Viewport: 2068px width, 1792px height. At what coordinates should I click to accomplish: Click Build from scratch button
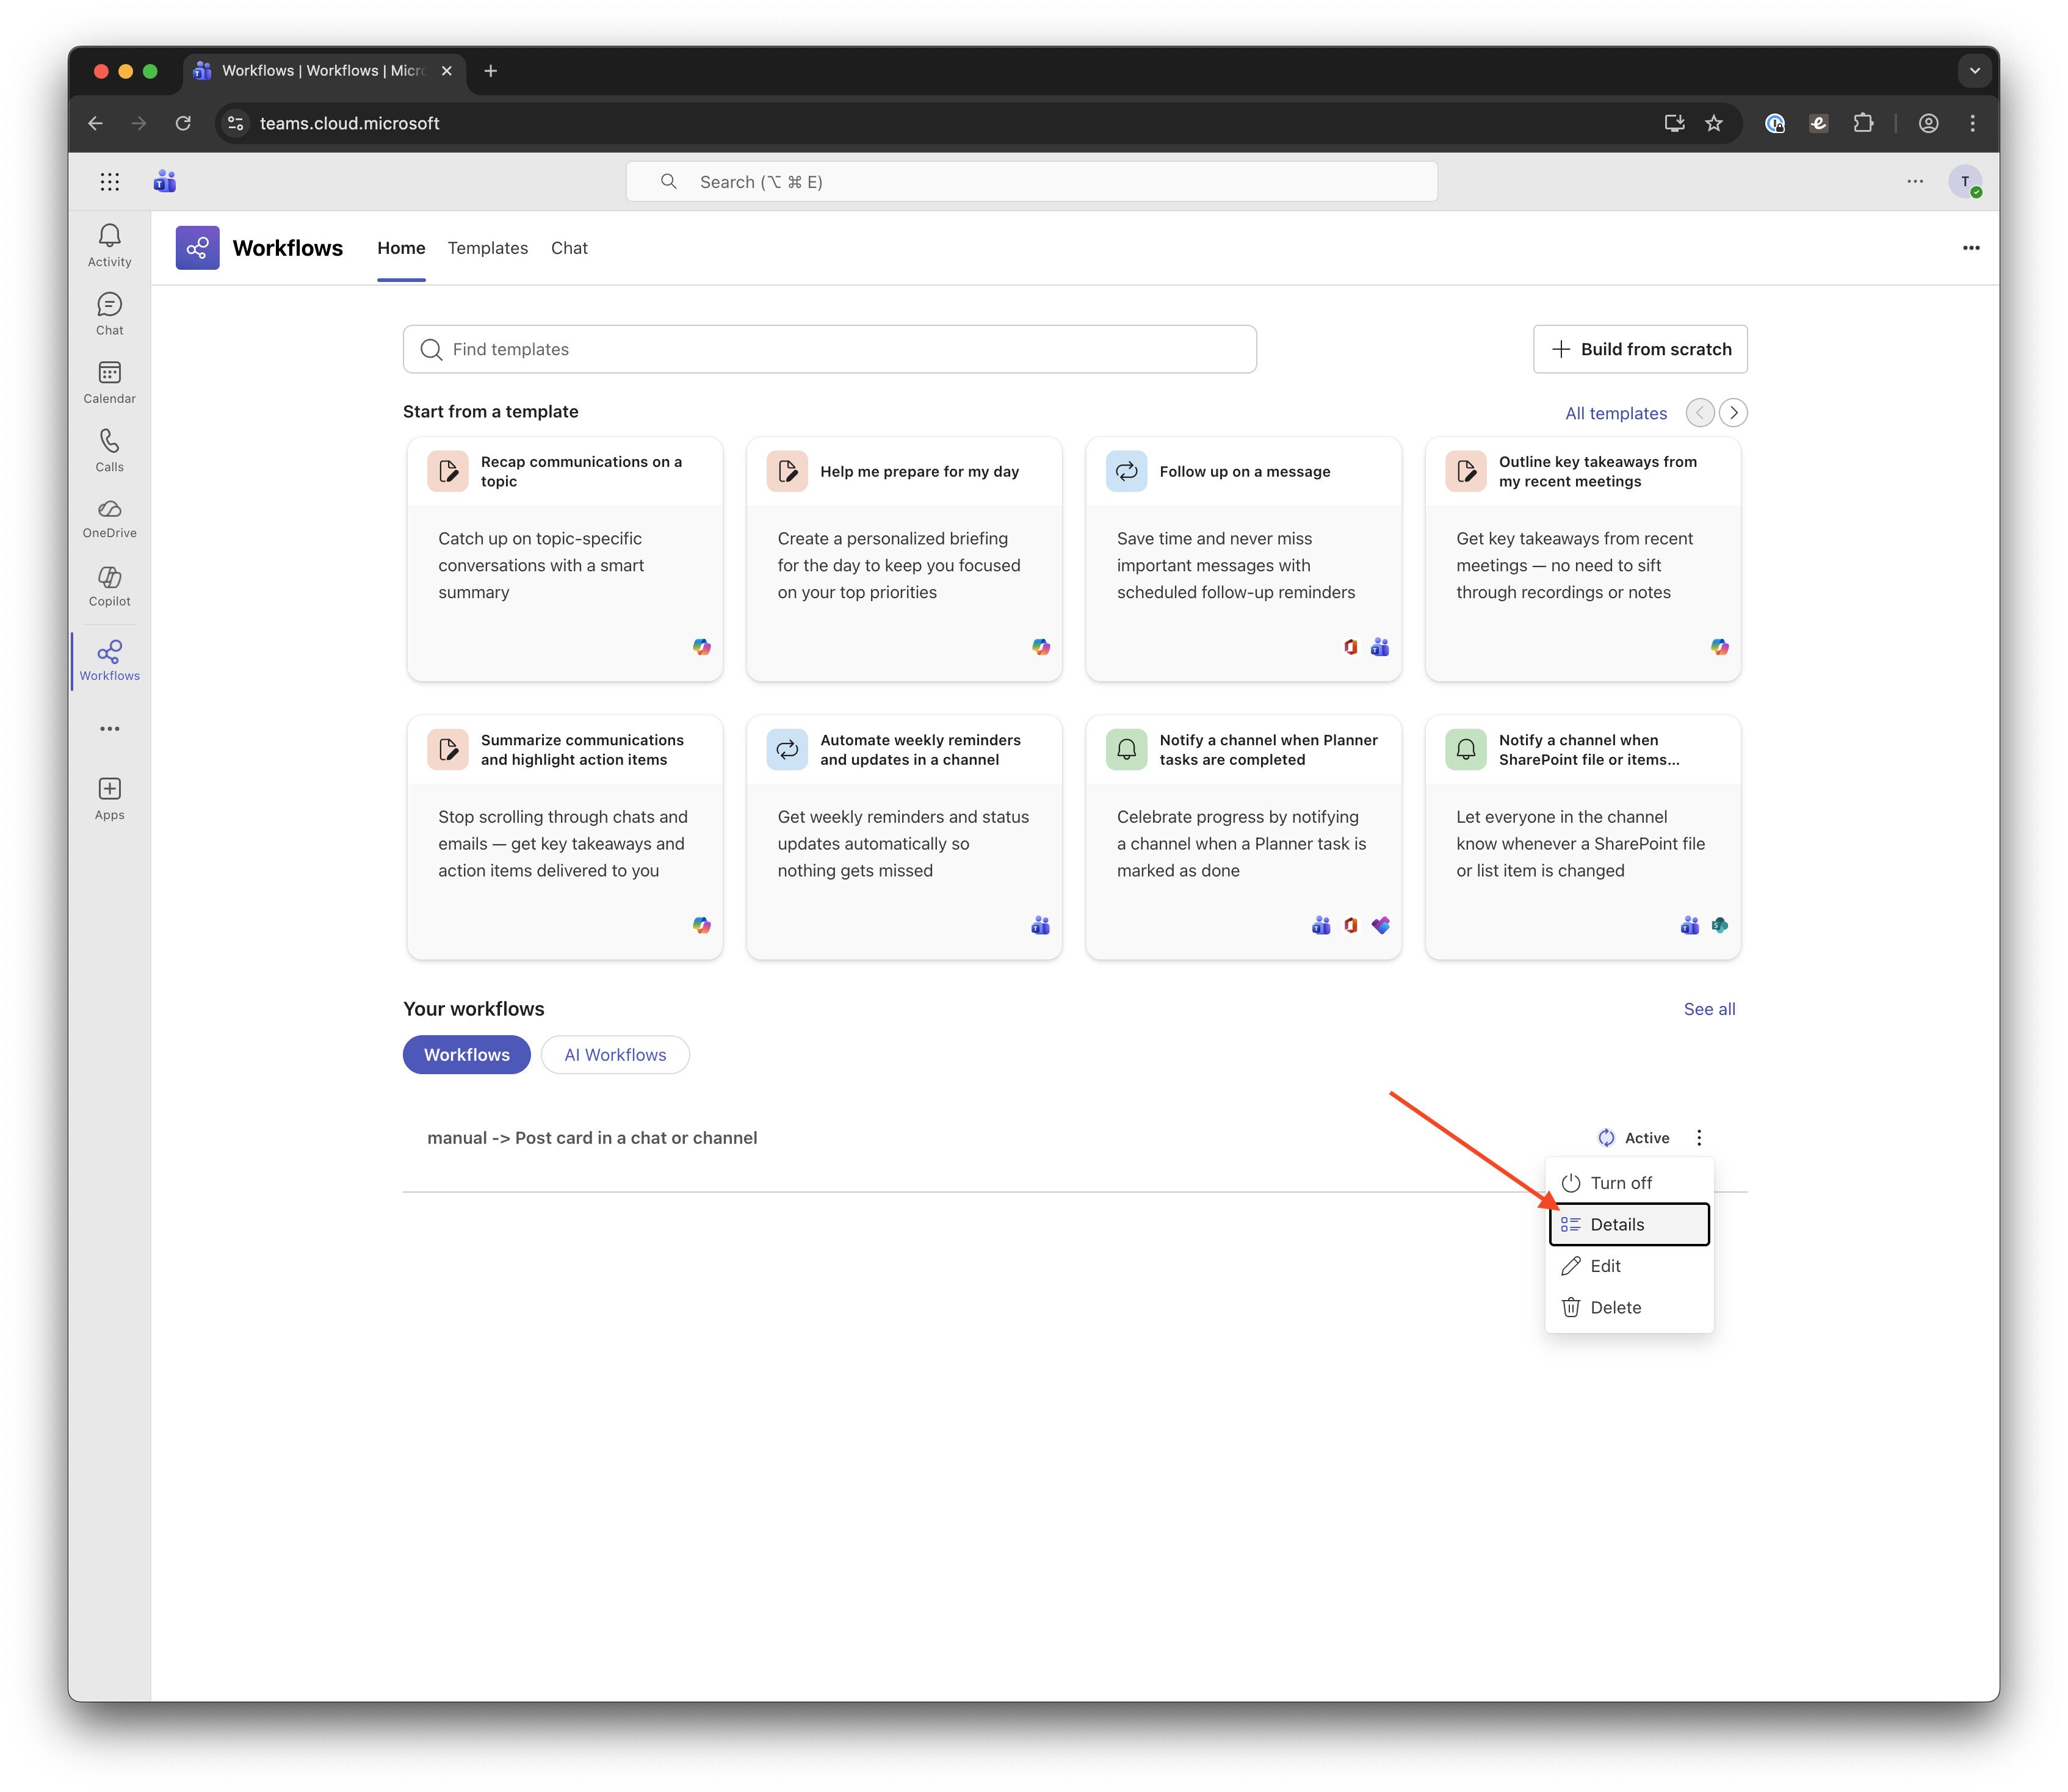pos(1640,349)
